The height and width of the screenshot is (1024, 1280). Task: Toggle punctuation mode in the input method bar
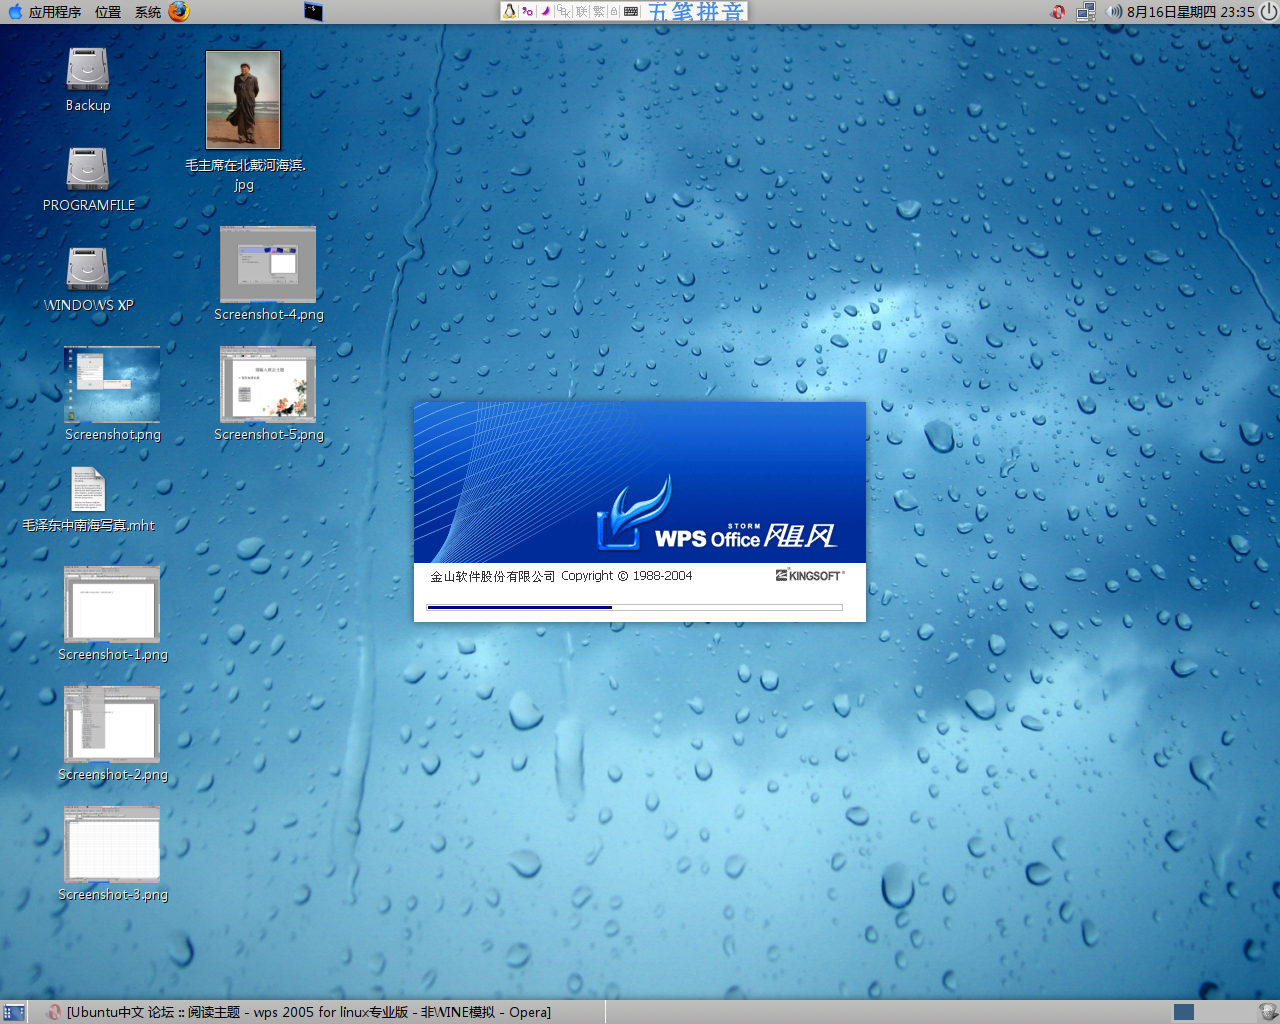(527, 11)
